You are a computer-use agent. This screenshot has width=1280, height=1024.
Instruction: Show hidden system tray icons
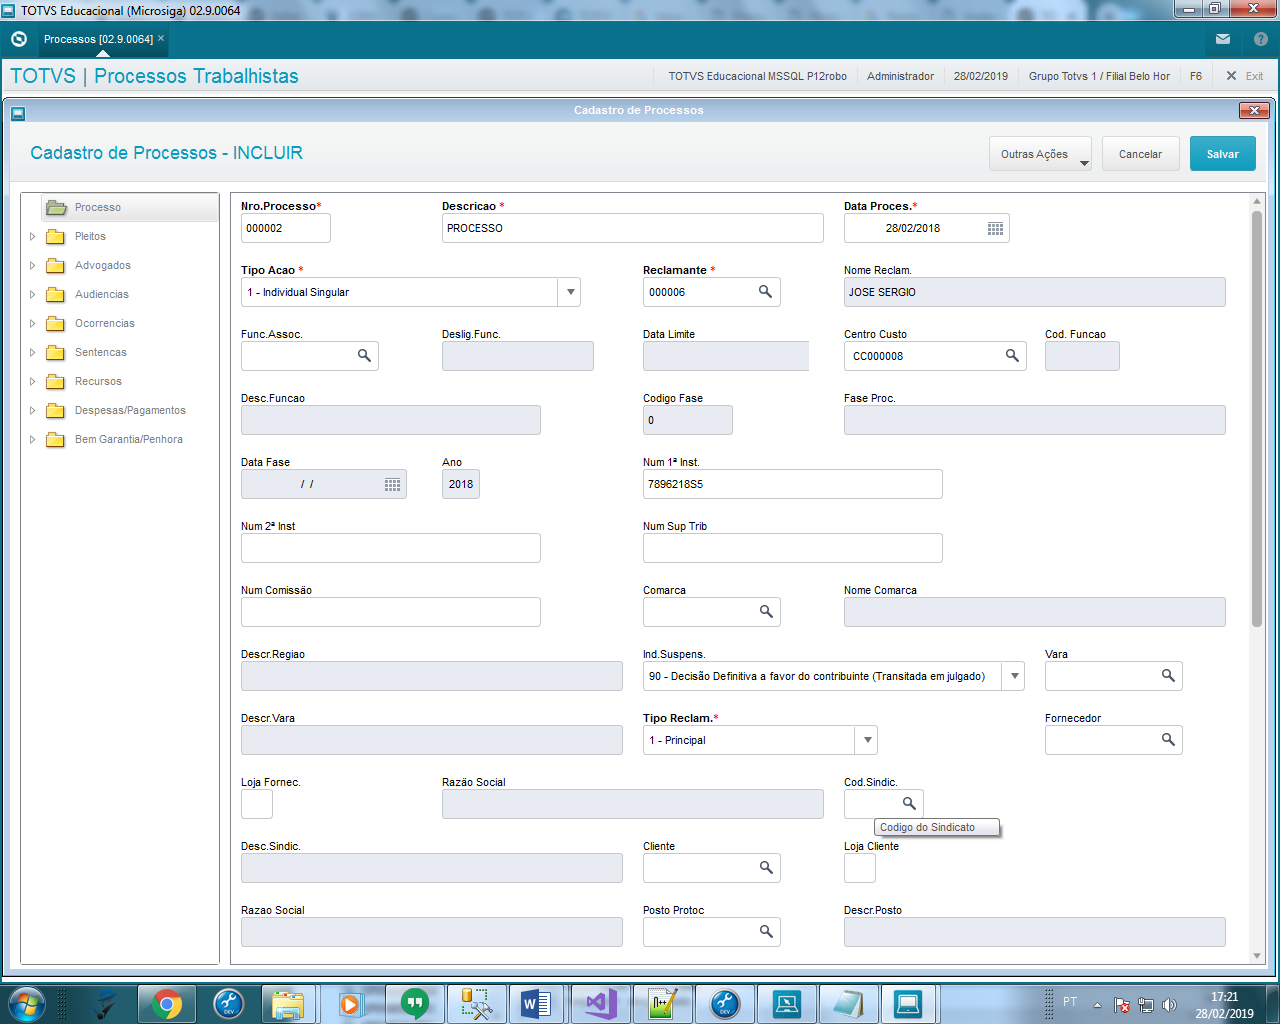pyautogui.click(x=1097, y=1004)
